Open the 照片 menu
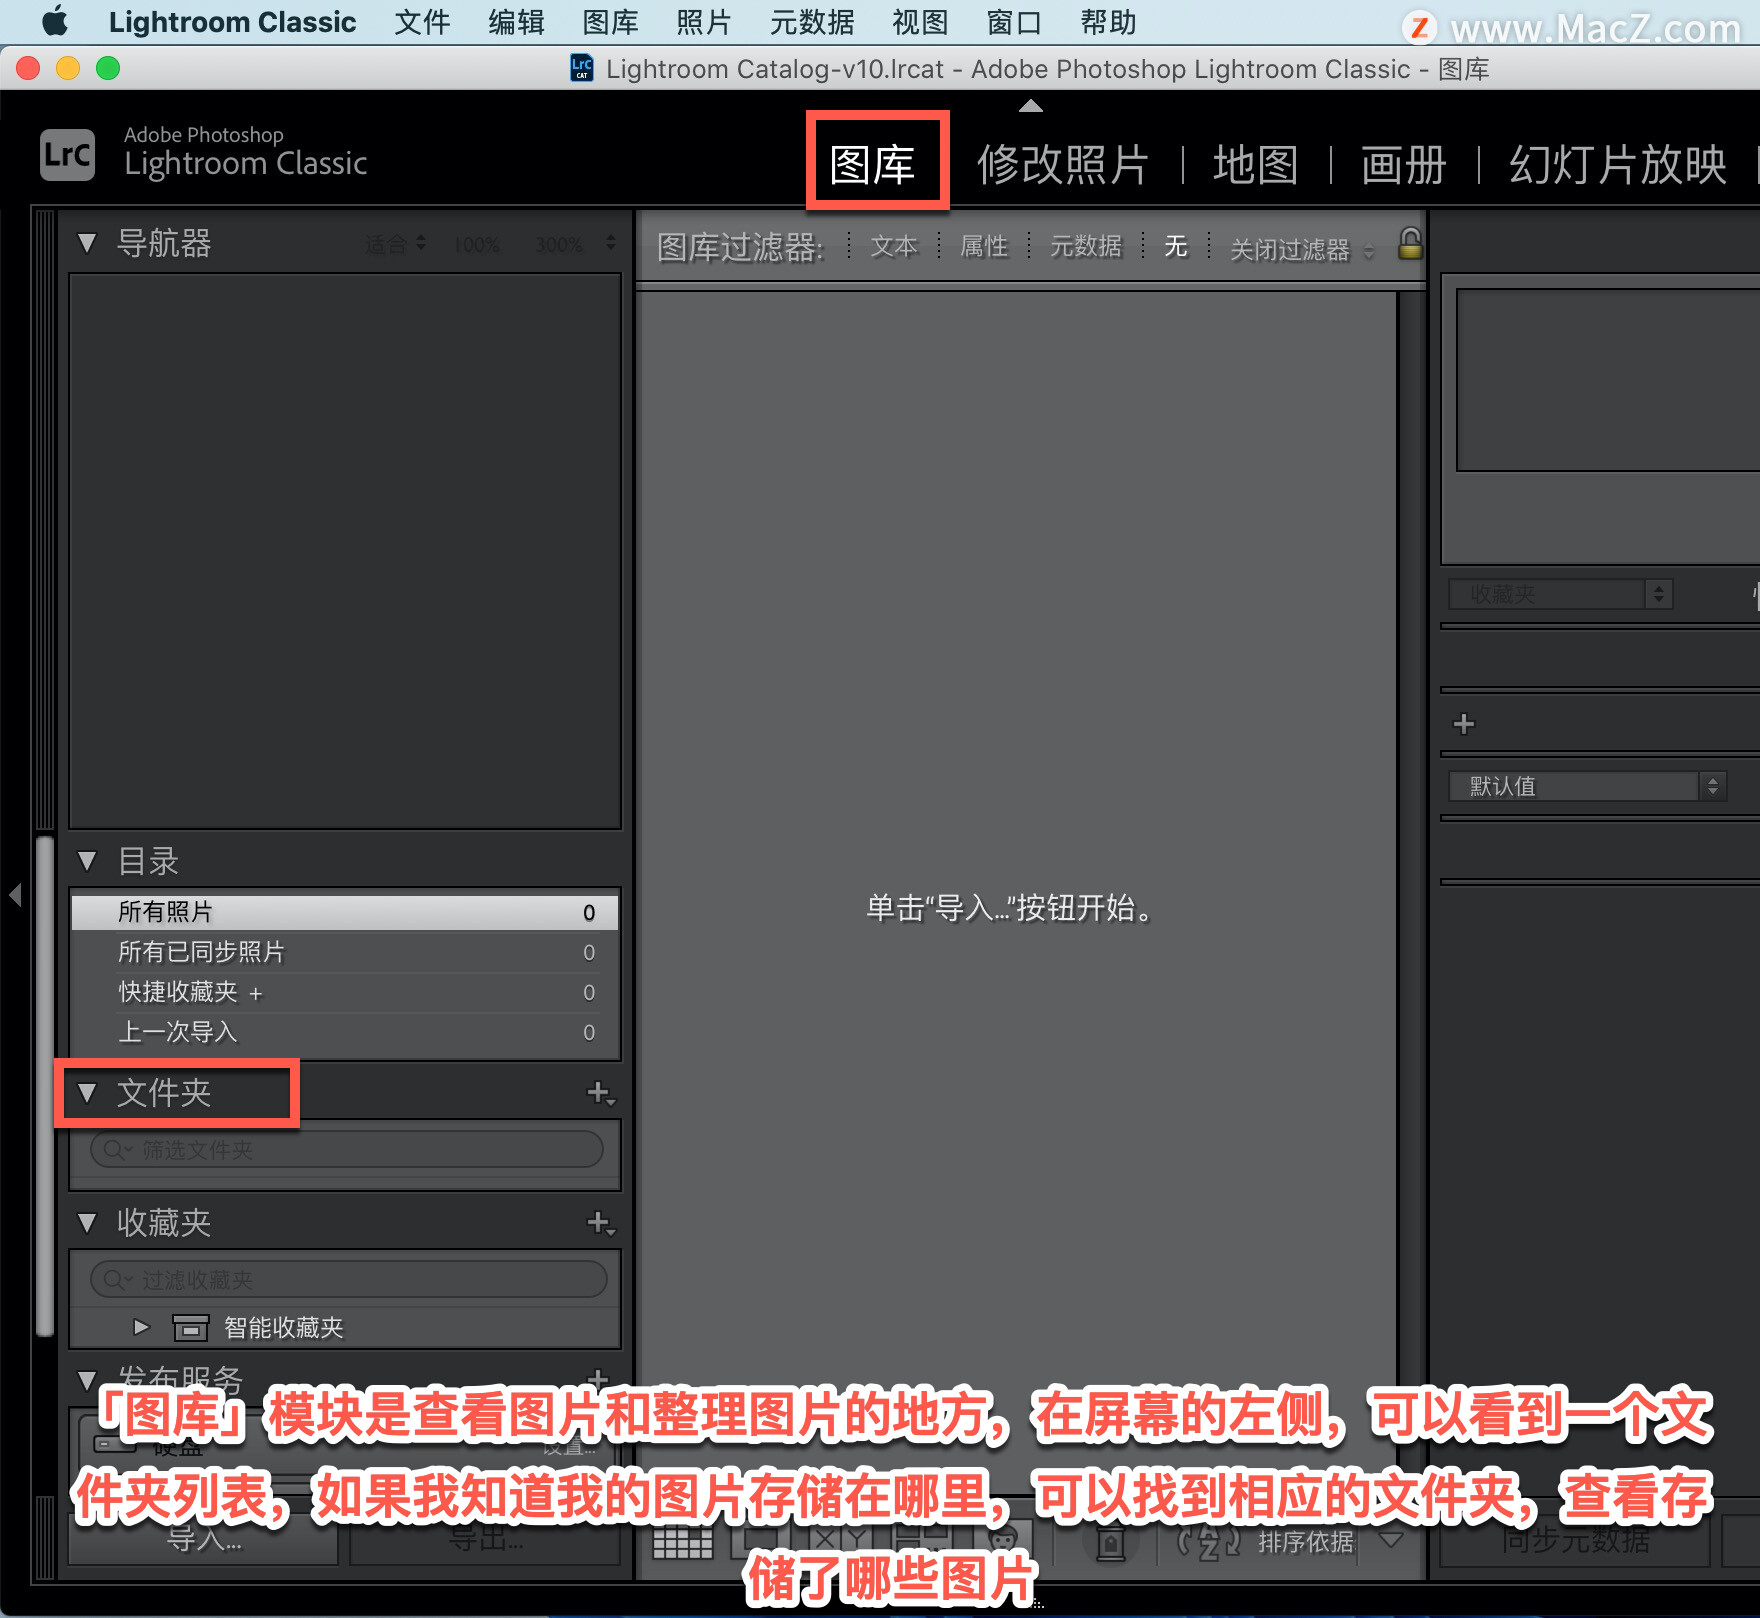 704,22
